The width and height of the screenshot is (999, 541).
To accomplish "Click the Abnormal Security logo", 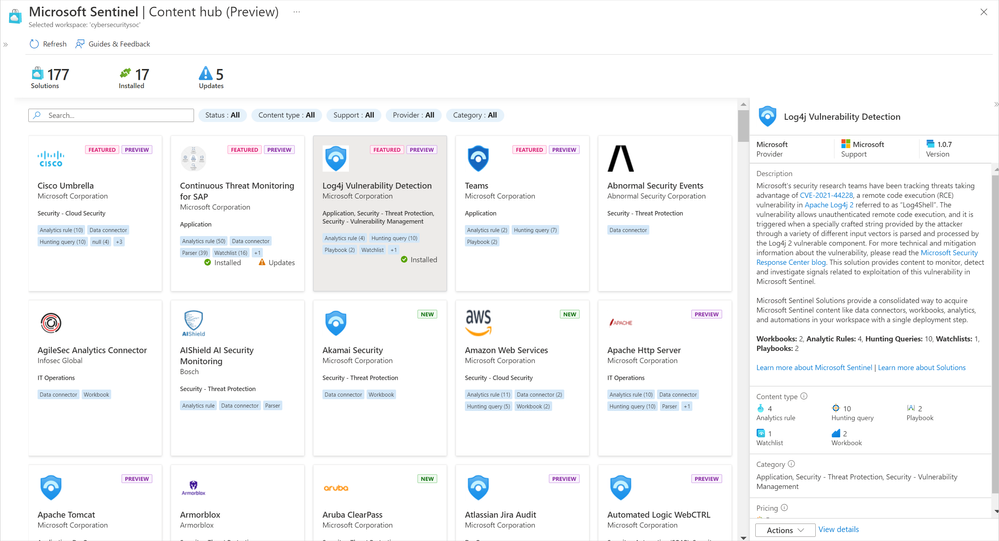I will pyautogui.click(x=621, y=159).
